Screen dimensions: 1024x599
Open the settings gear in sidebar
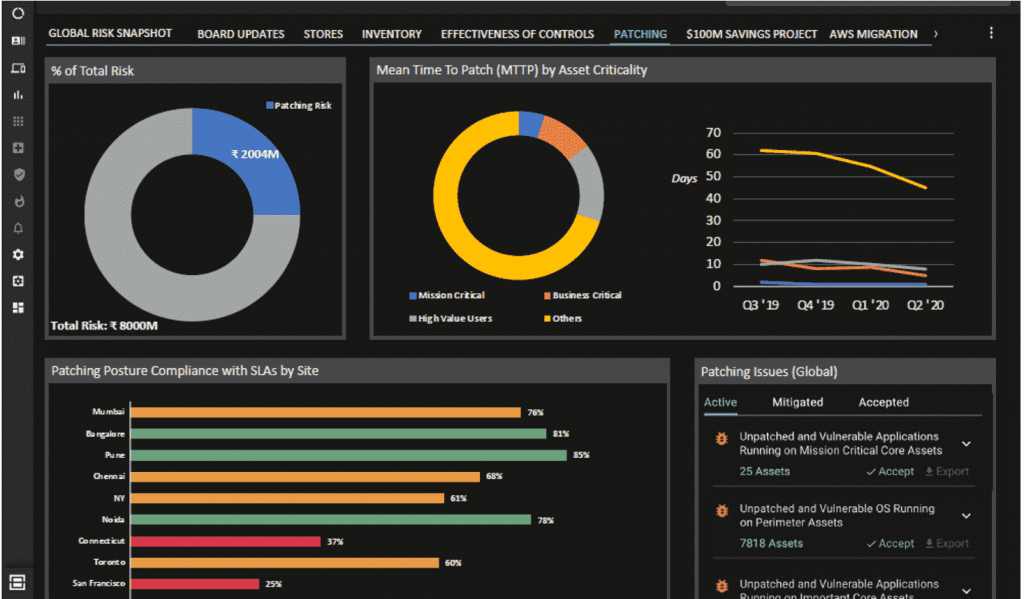click(18, 255)
